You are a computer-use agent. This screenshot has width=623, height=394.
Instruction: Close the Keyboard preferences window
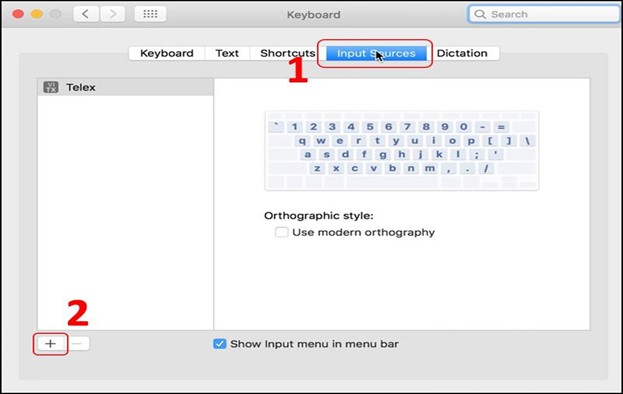click(x=18, y=14)
